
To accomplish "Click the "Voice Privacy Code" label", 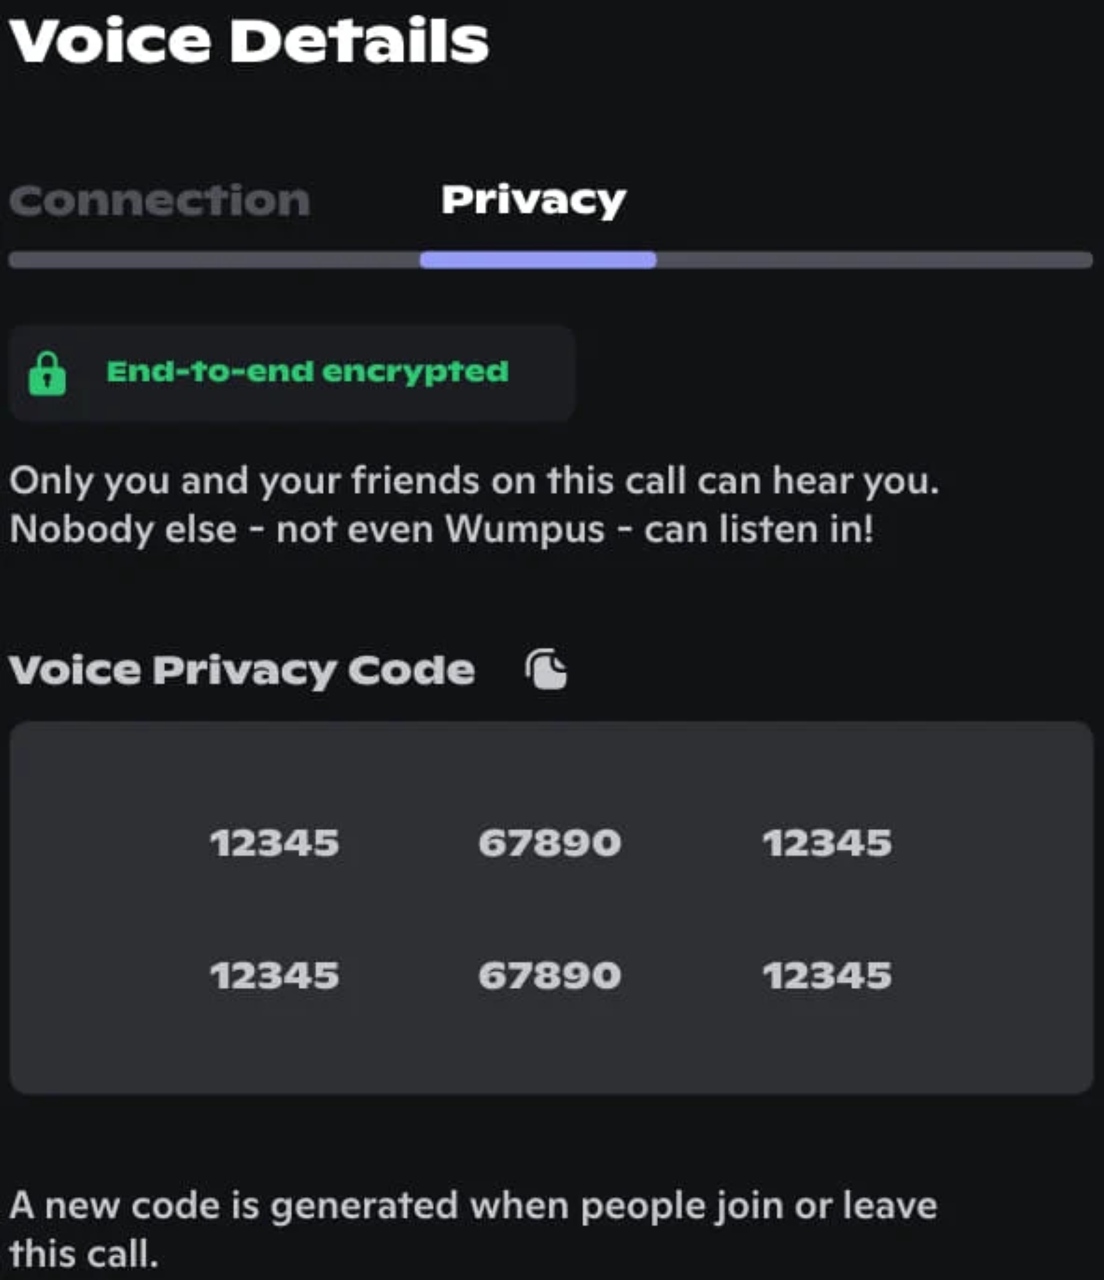I will [242, 670].
